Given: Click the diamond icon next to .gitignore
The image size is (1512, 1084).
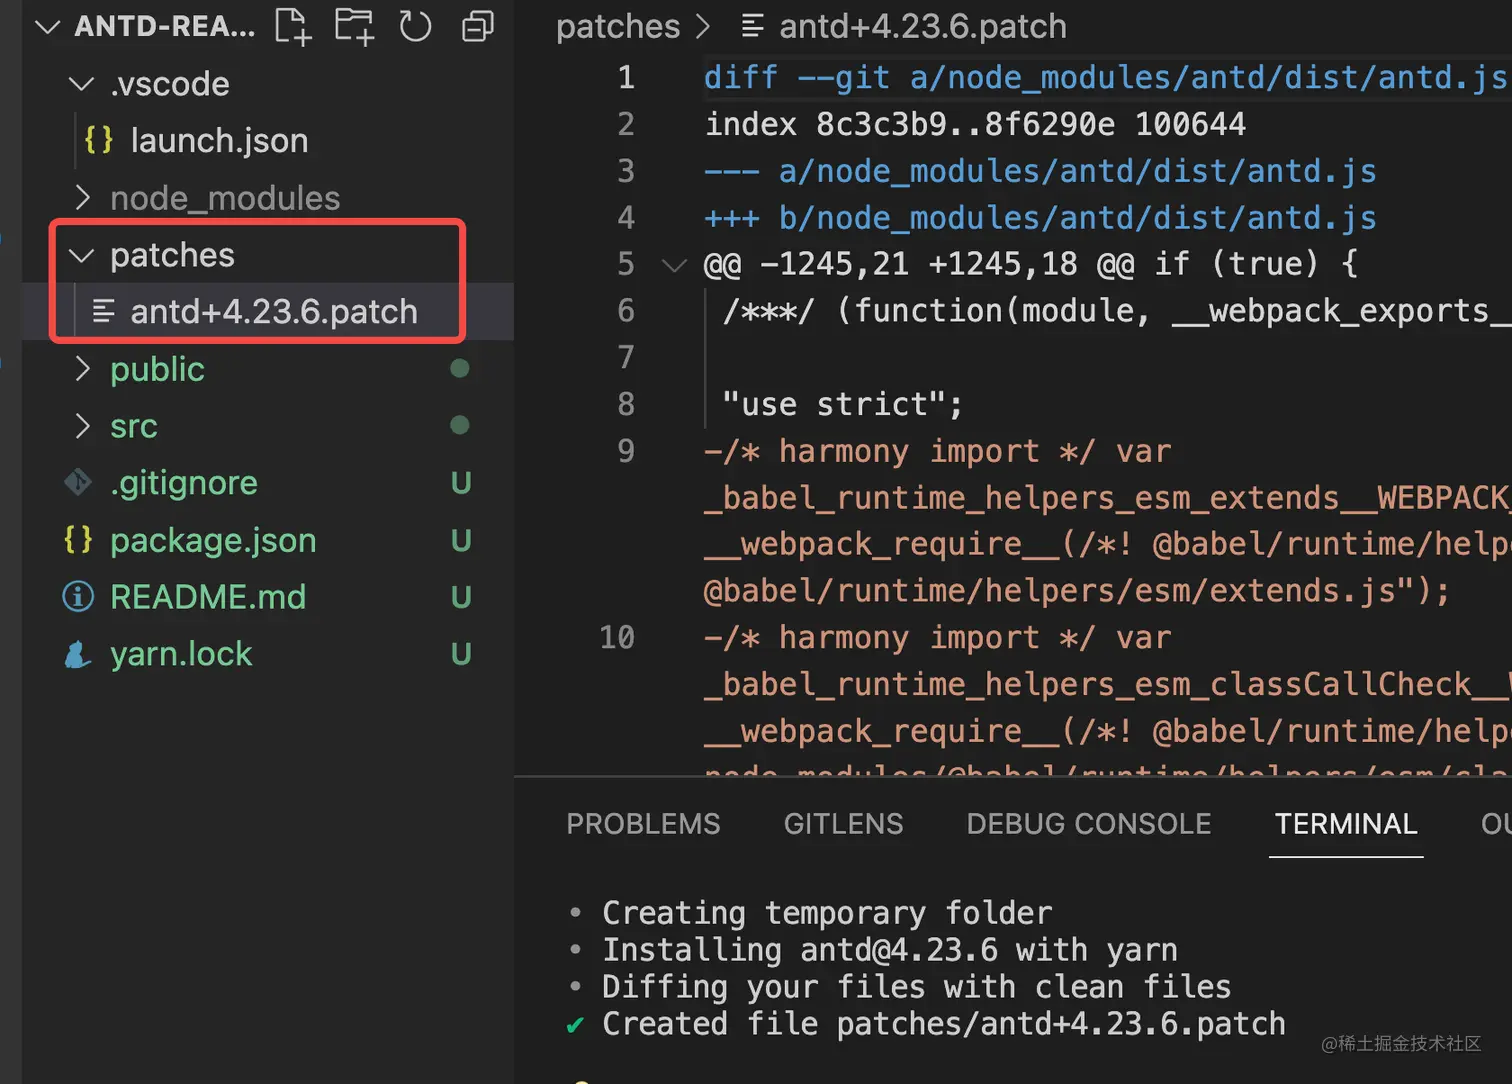Looking at the screenshot, I should 78,482.
